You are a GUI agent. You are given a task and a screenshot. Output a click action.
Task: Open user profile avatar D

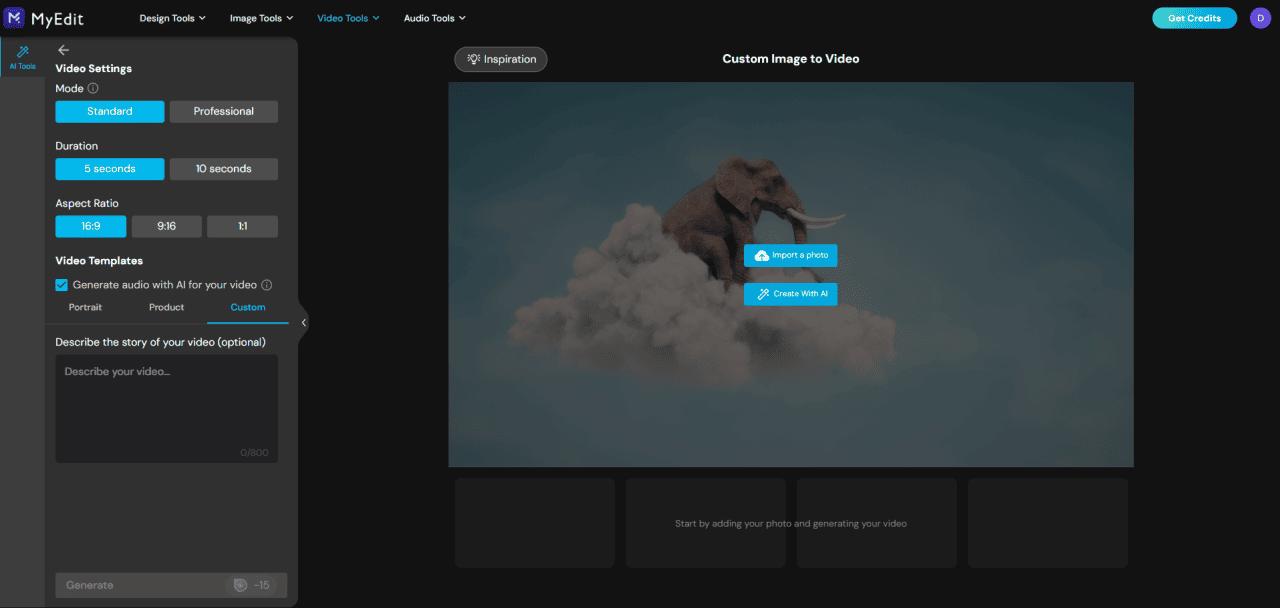(1260, 18)
